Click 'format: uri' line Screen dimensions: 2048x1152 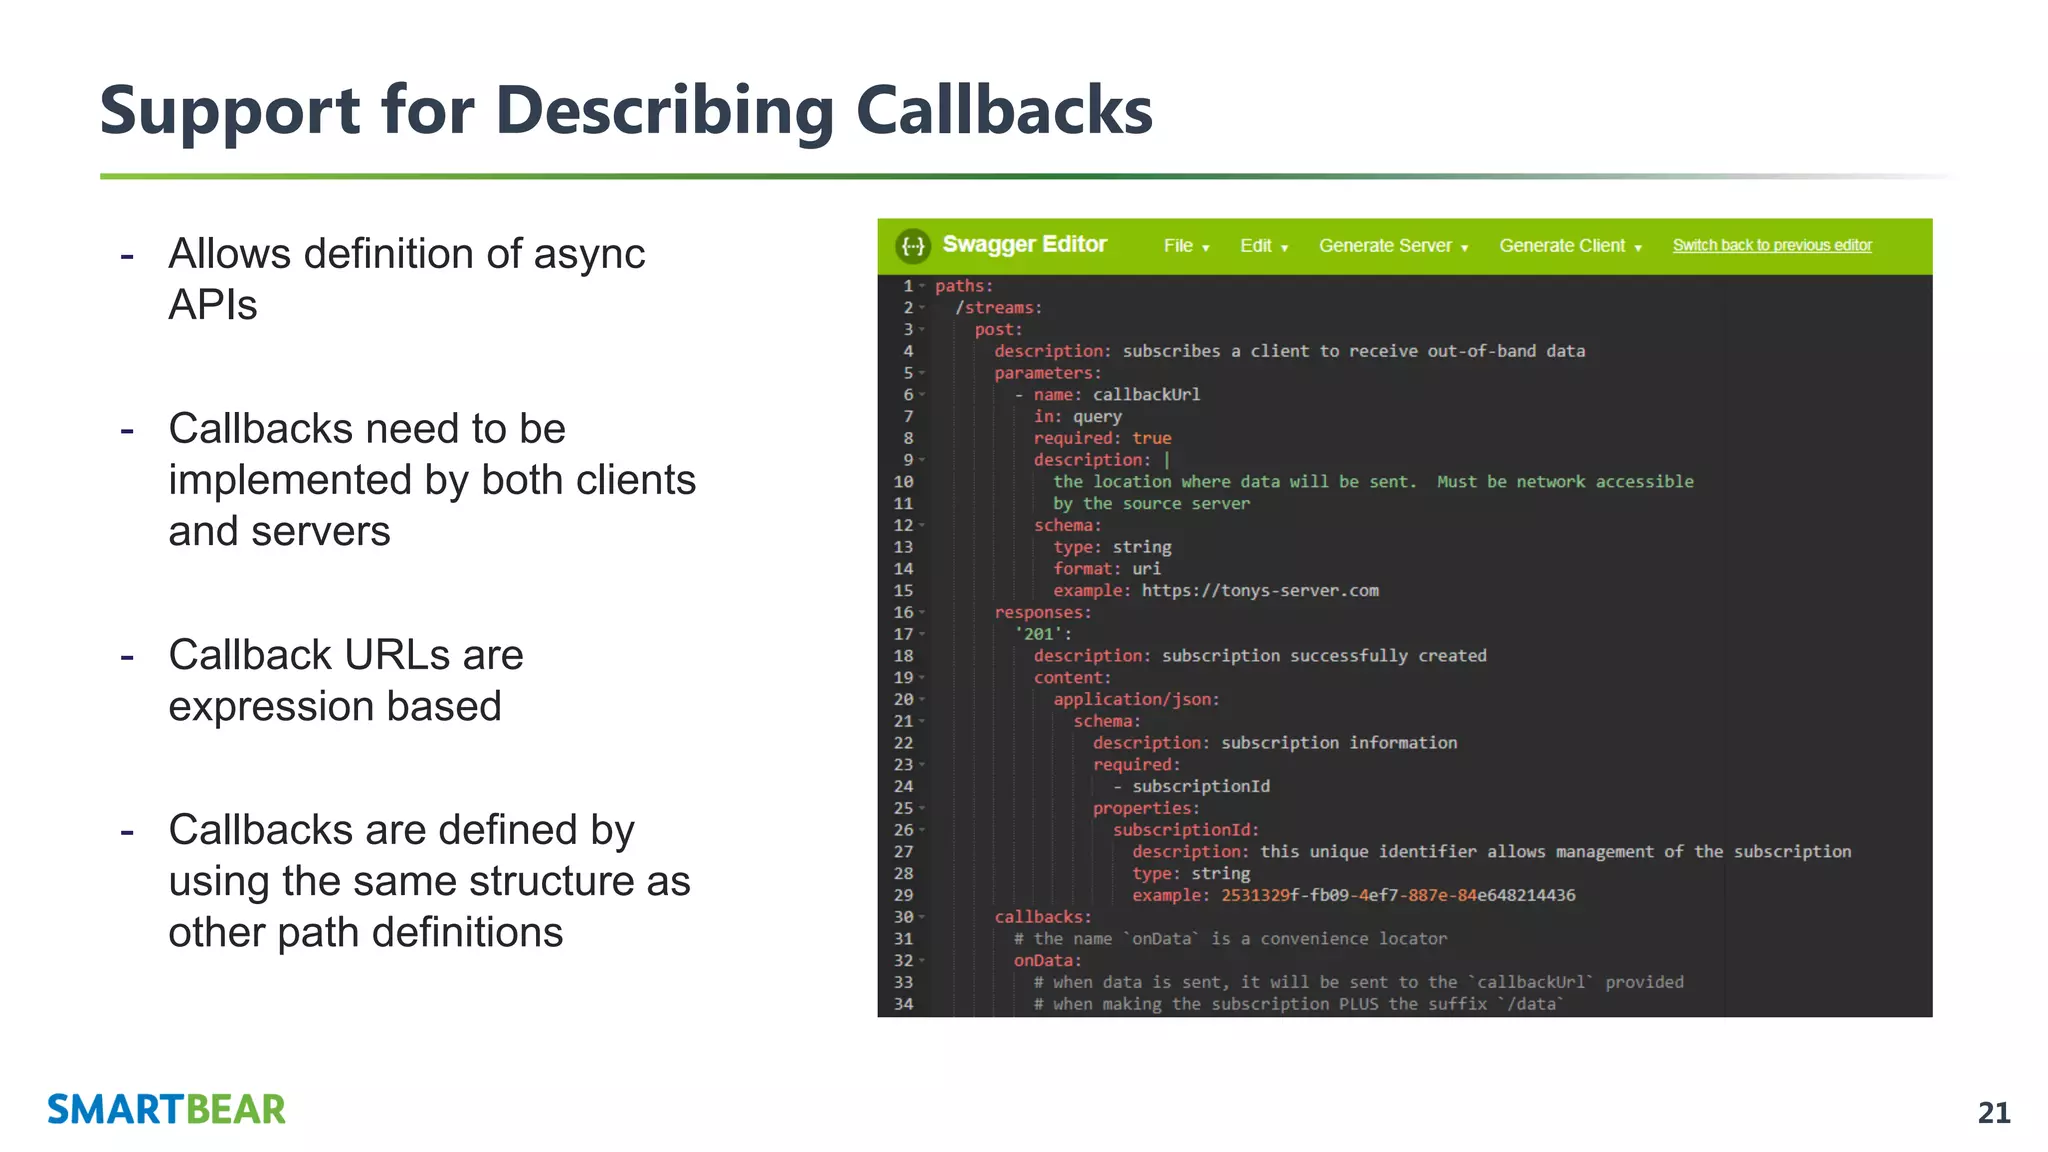point(1107,569)
